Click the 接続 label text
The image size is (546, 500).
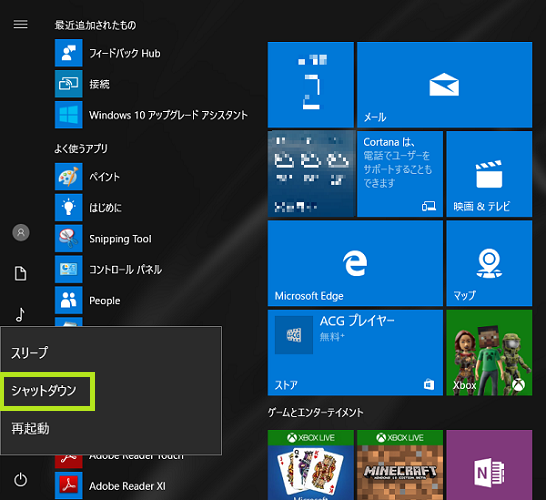click(x=99, y=84)
